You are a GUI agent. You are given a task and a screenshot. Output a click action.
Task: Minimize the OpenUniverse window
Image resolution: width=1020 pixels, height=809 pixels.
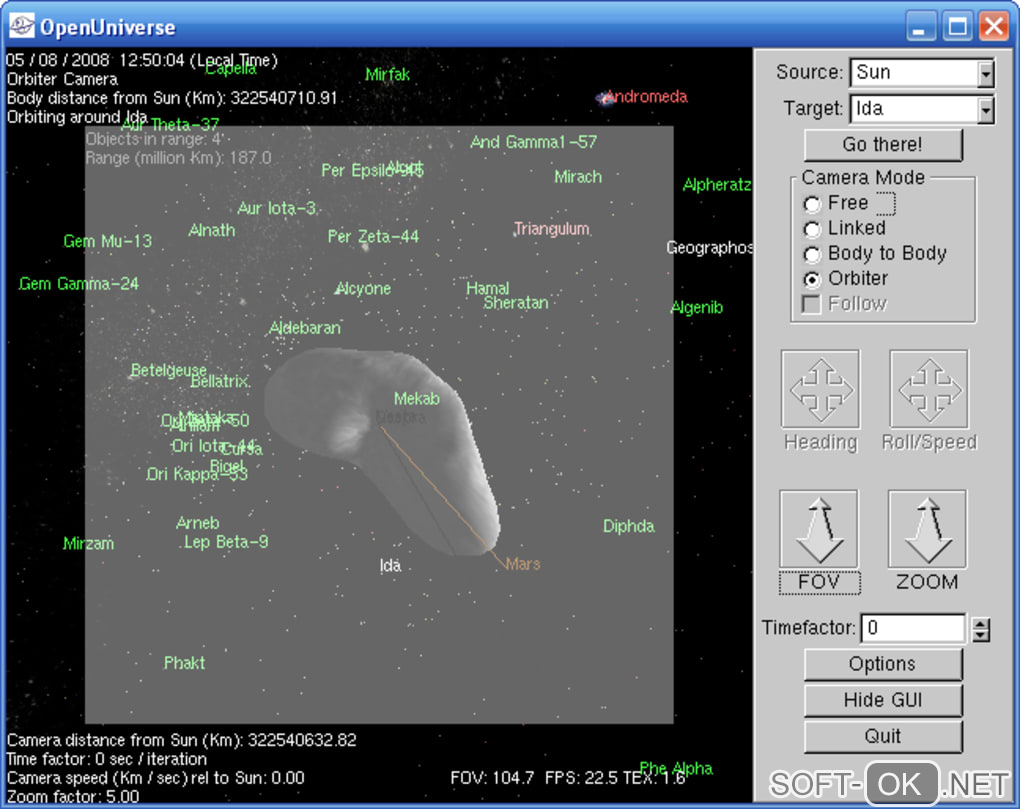(920, 27)
